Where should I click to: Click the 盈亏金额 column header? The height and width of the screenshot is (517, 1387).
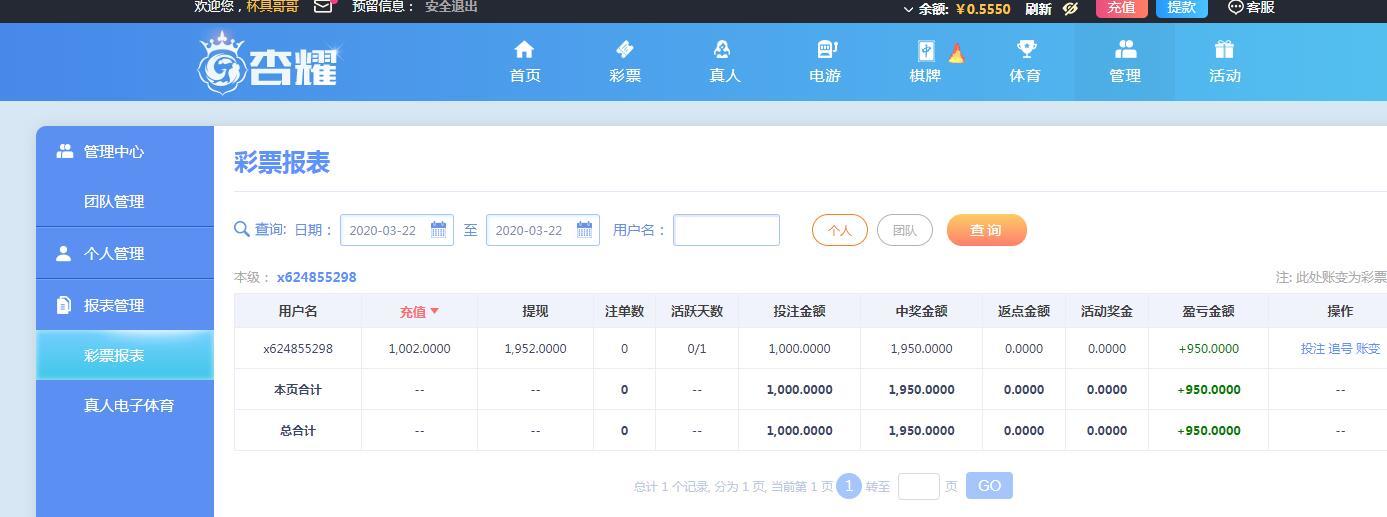(x=1208, y=311)
